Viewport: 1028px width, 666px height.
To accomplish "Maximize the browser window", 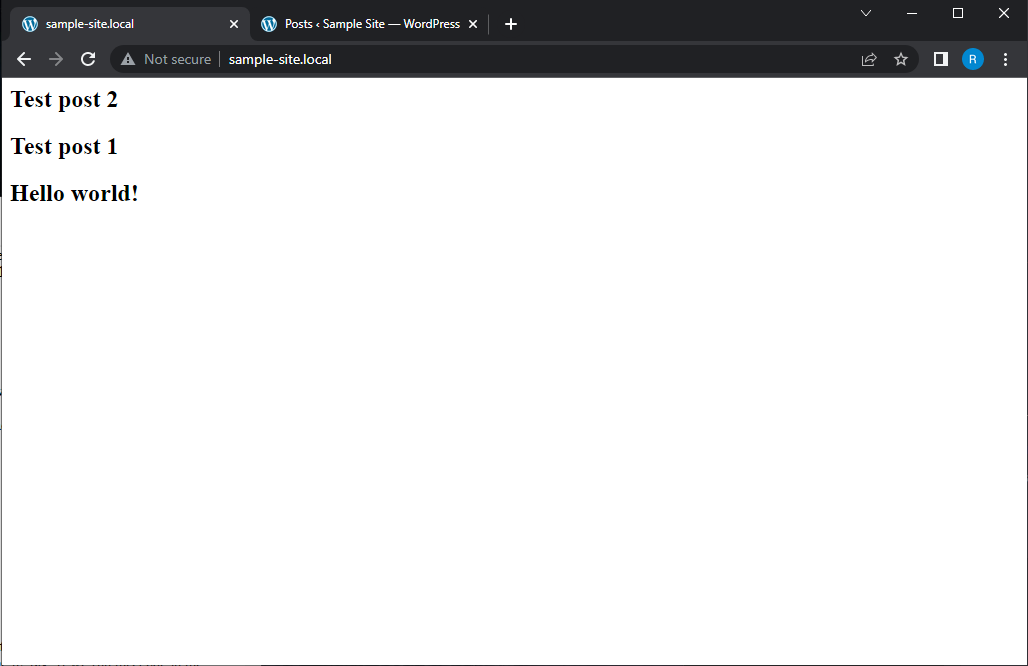I will click(x=958, y=13).
